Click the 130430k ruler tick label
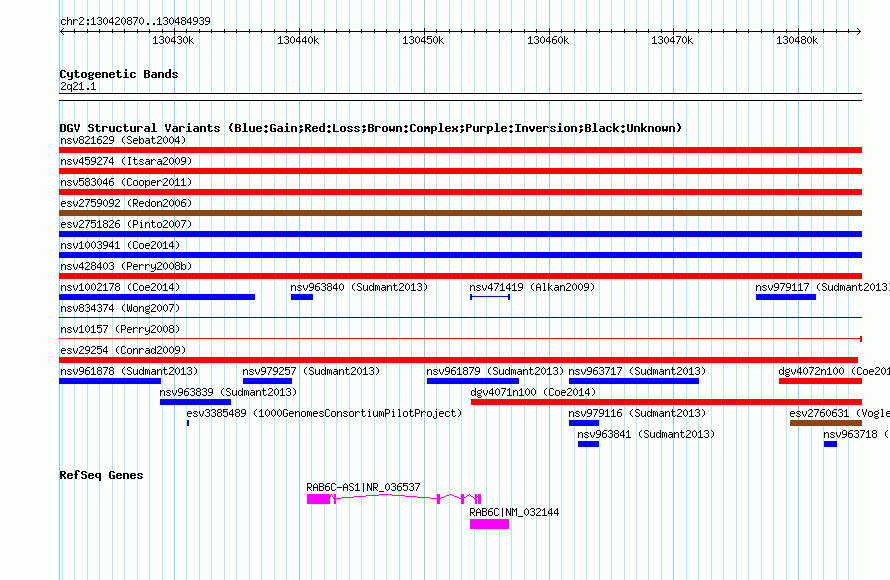 pos(173,40)
